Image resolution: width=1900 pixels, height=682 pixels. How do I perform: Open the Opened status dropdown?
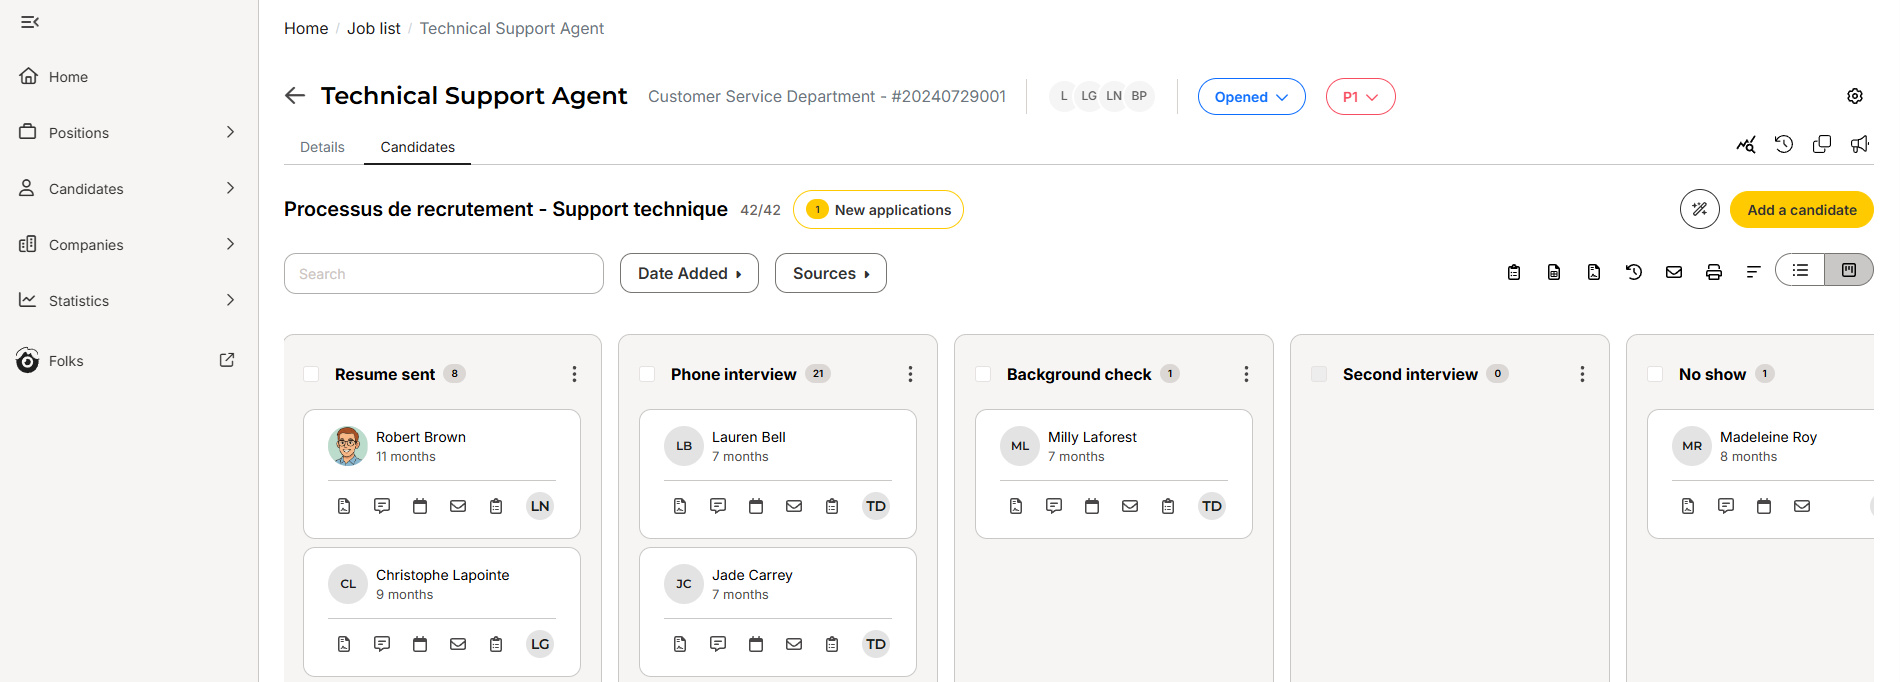[1251, 97]
